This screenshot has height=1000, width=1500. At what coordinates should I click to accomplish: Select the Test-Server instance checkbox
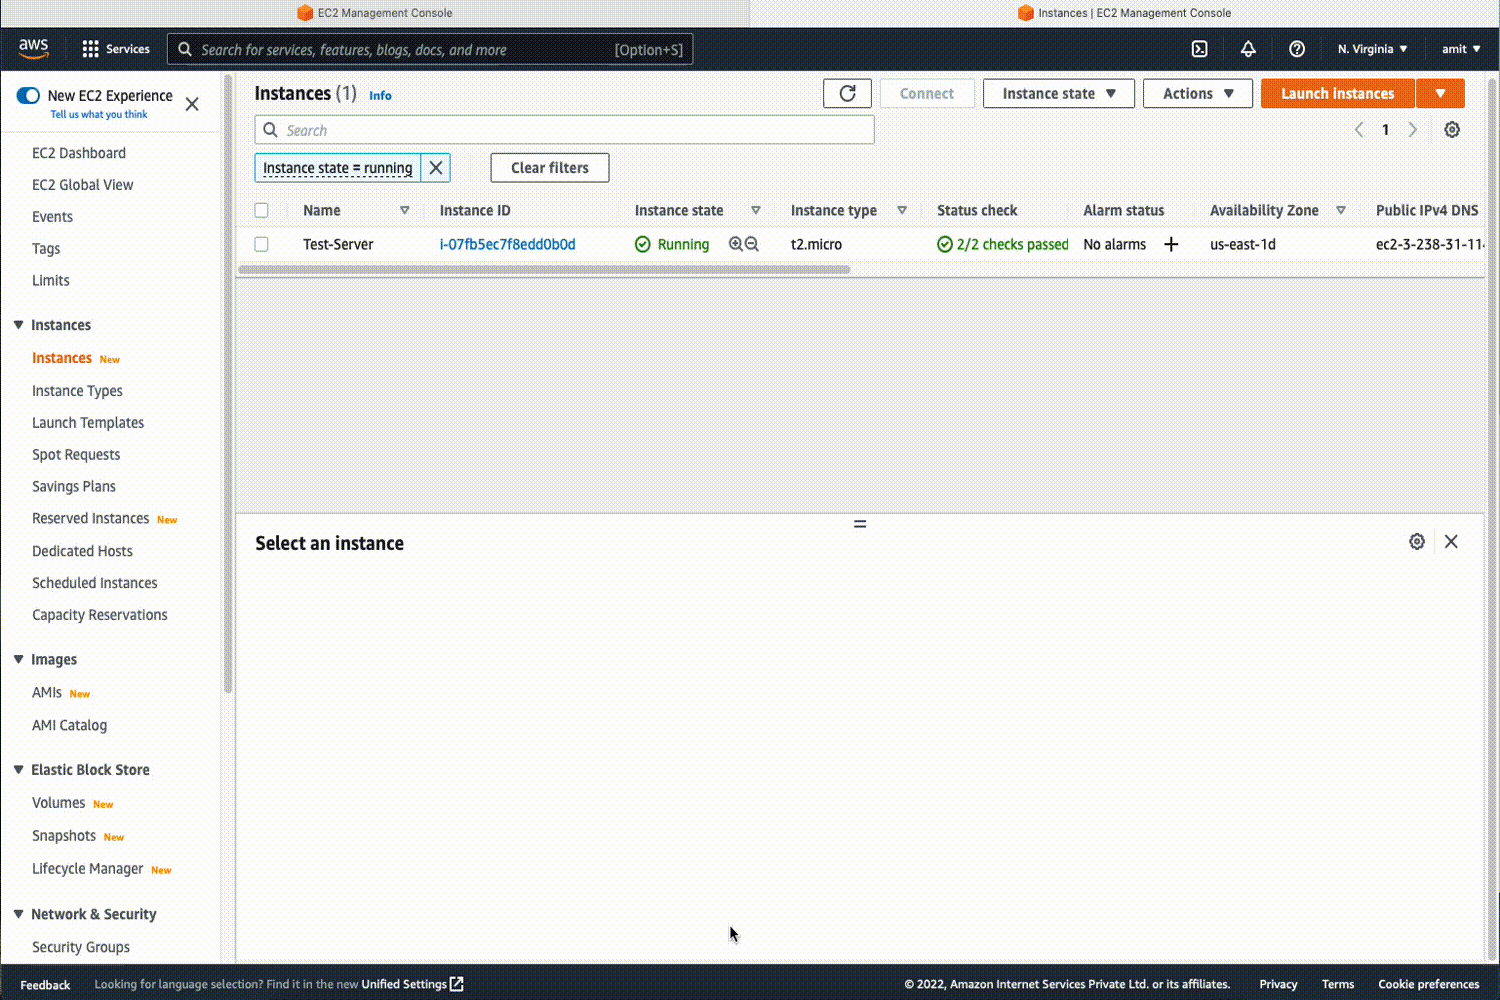(261, 243)
